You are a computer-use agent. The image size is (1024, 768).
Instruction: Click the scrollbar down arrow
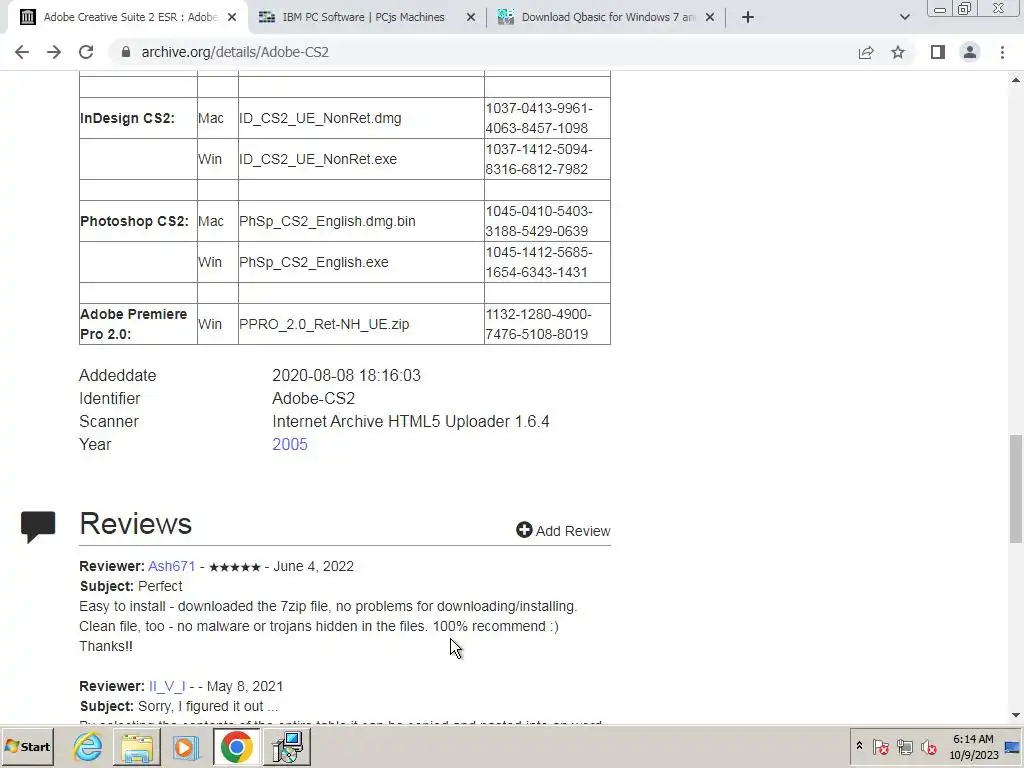click(1016, 715)
